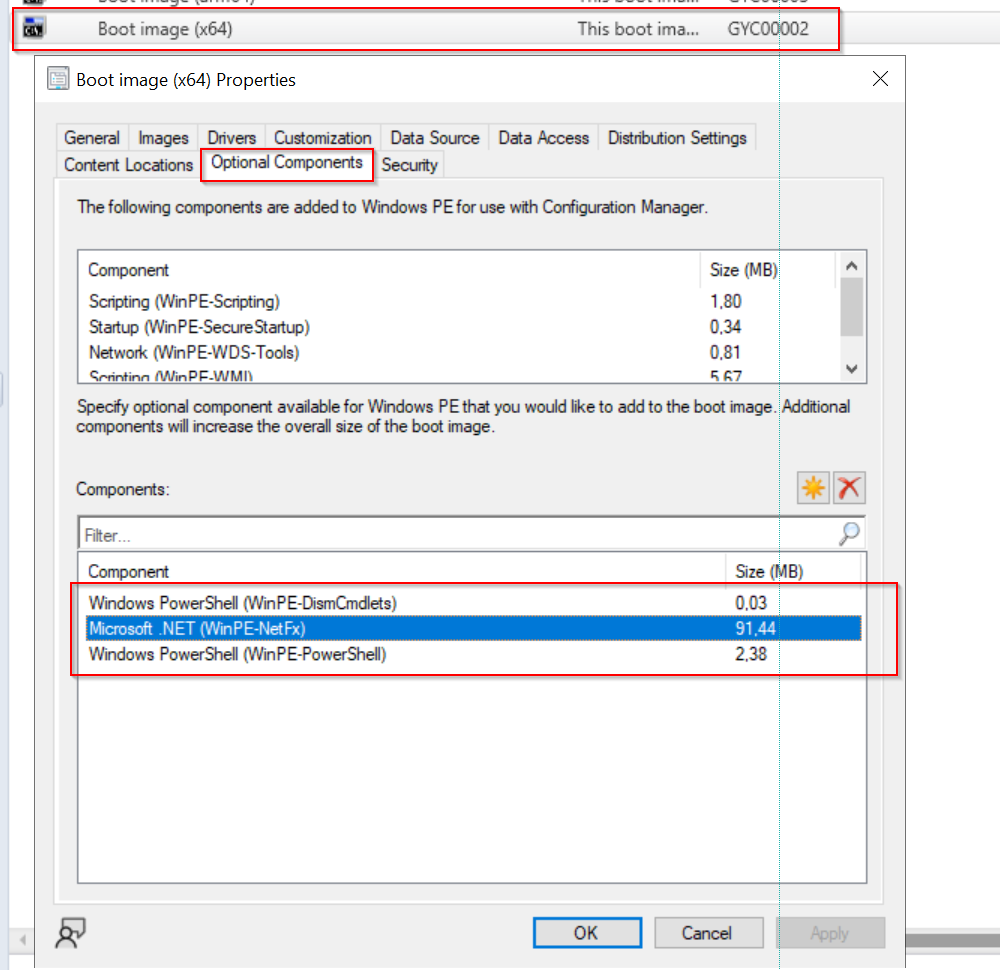Click the 0,81 size value
The image size is (1000, 970).
[726, 352]
